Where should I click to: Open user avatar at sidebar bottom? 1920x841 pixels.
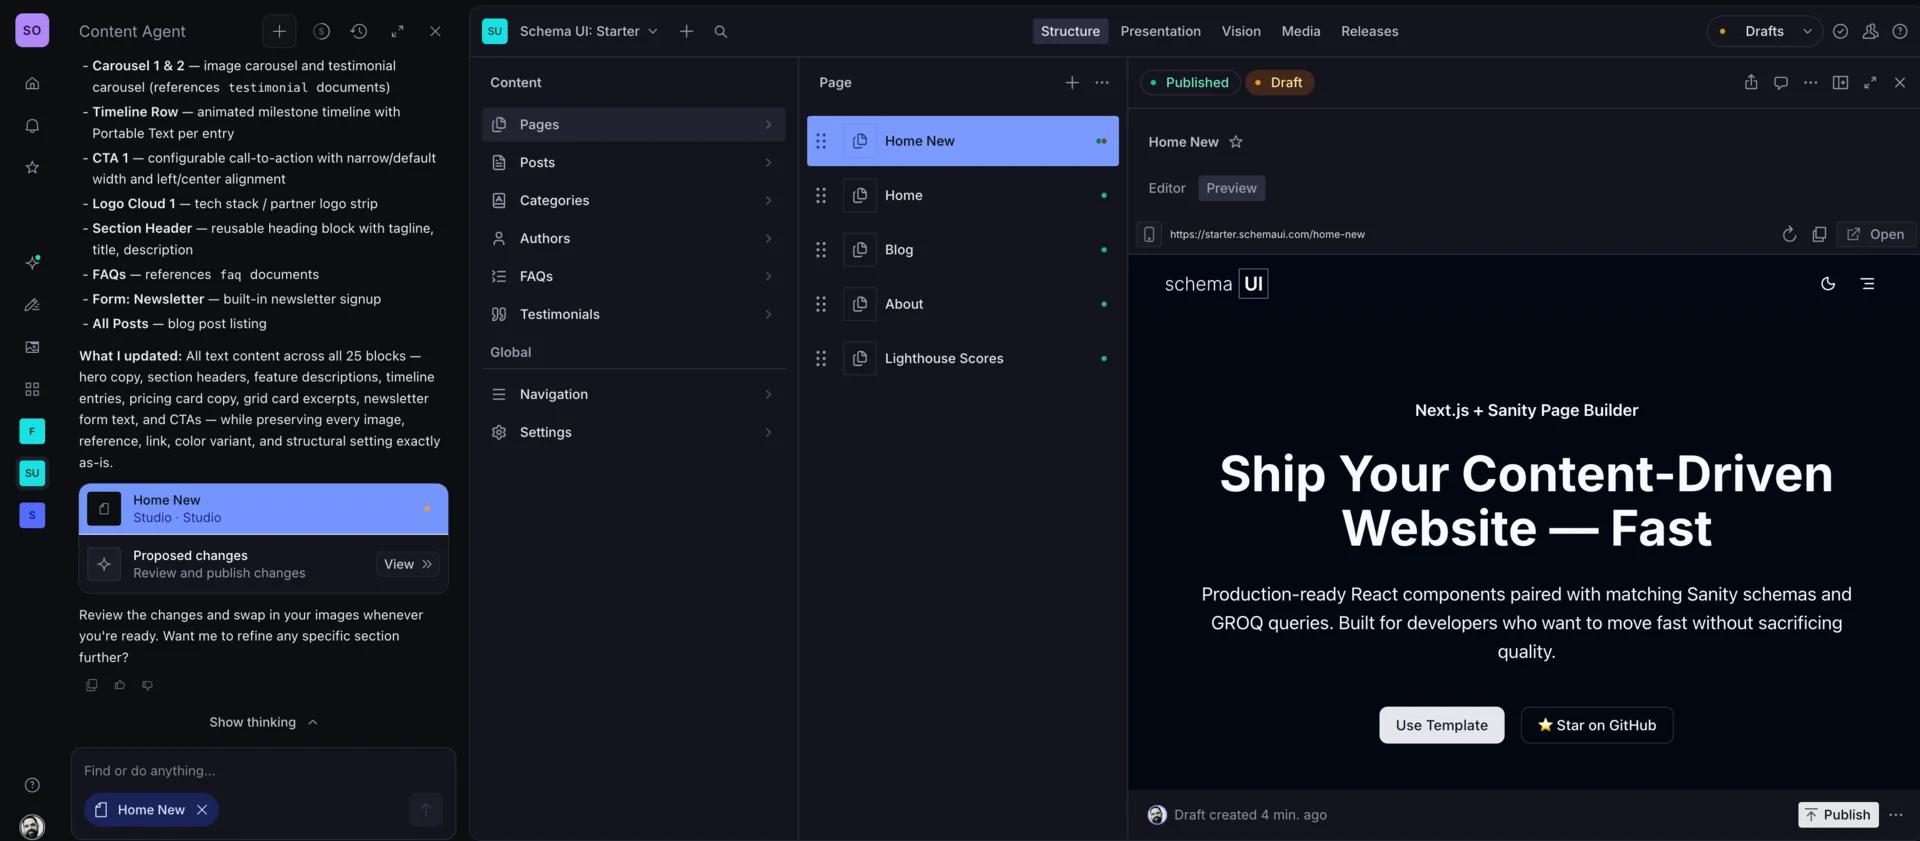(32, 827)
